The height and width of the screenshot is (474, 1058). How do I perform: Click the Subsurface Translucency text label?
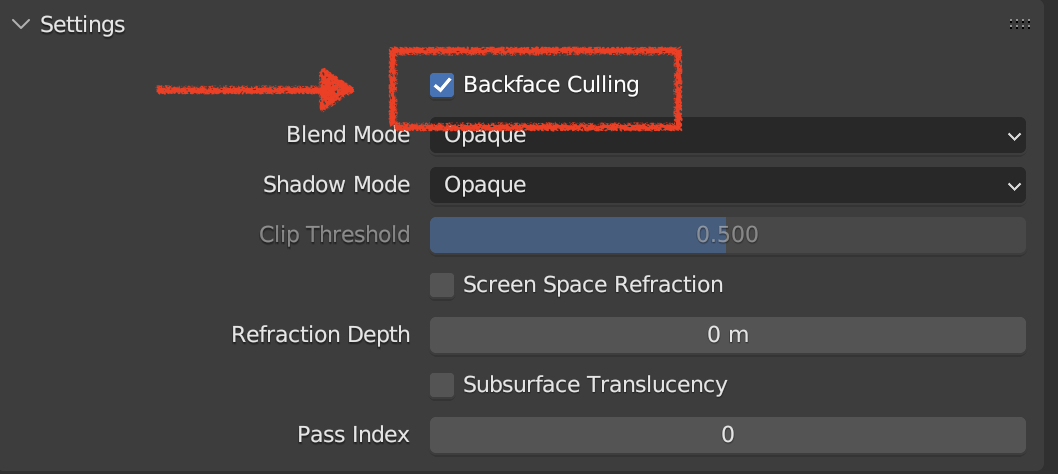coord(595,385)
